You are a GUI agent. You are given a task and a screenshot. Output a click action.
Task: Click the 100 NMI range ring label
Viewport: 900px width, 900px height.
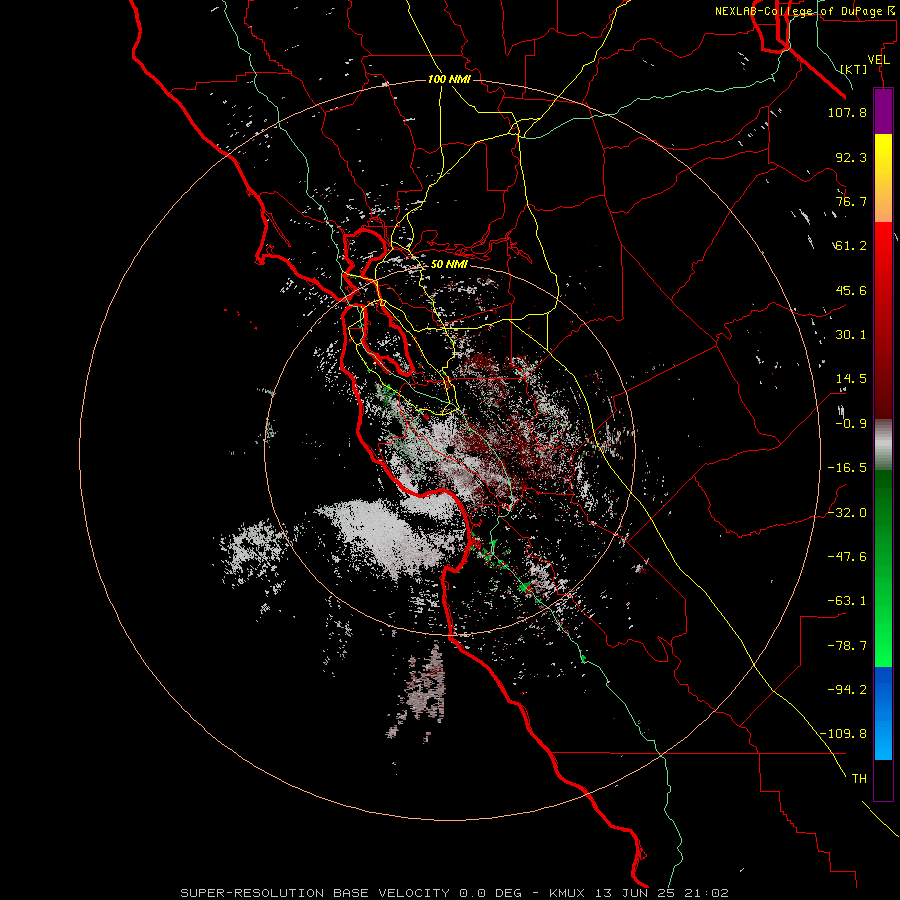click(x=449, y=79)
